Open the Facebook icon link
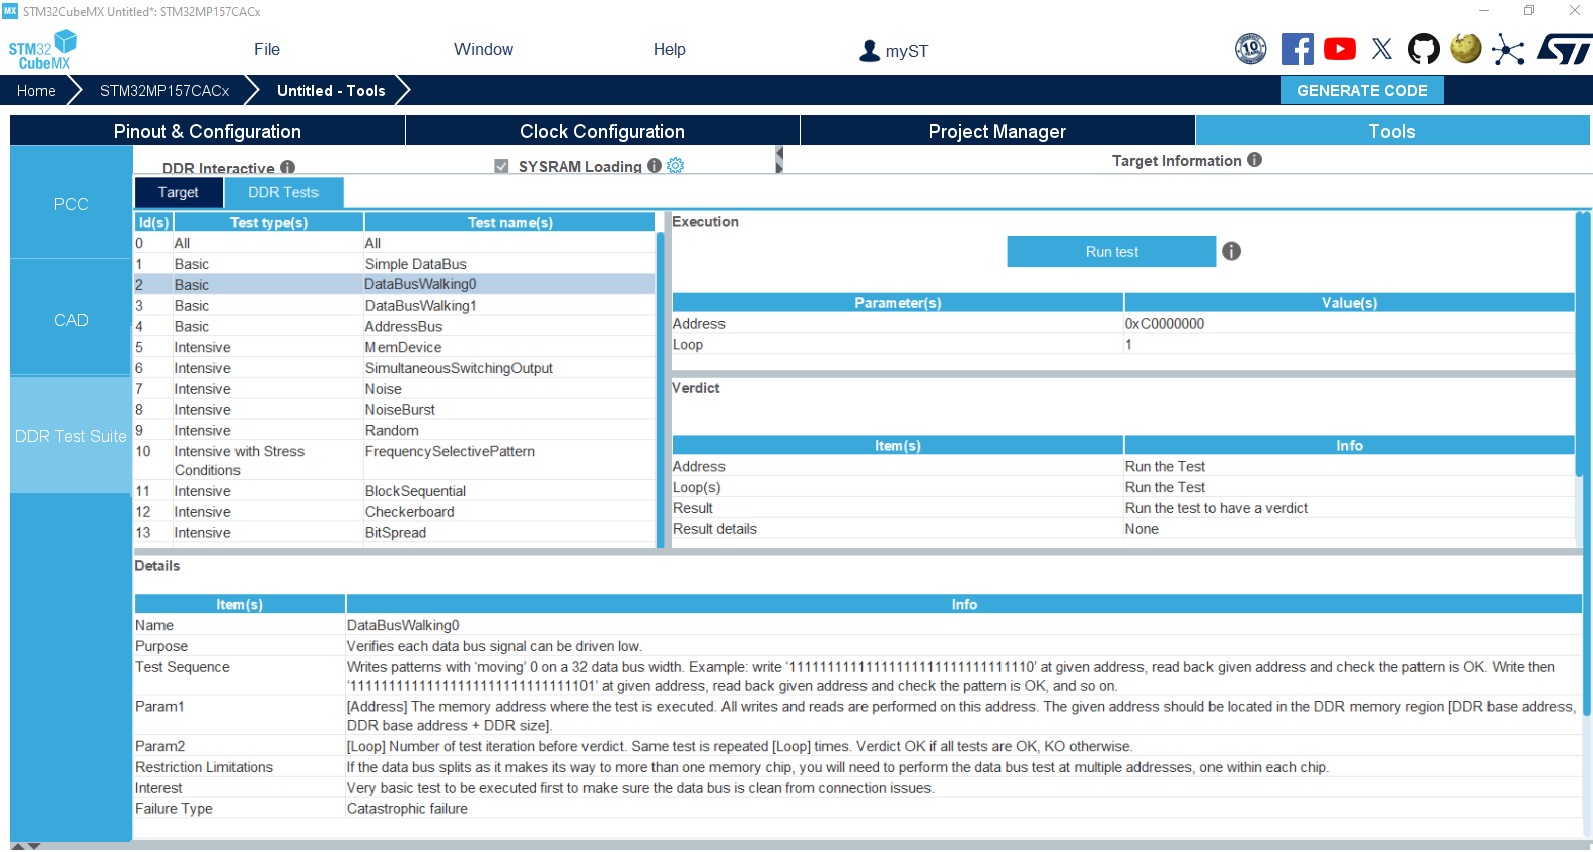Screen dimensions: 1593x852 click(1297, 49)
